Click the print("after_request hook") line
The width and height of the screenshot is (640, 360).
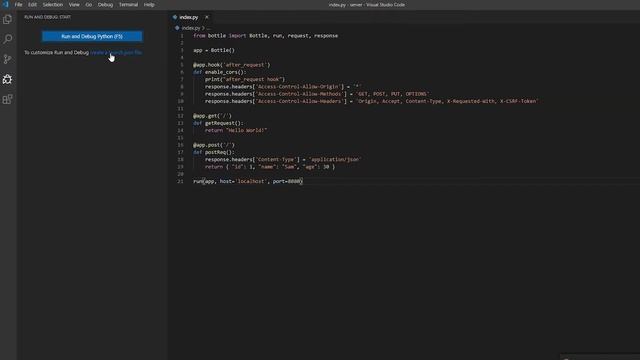(x=245, y=80)
